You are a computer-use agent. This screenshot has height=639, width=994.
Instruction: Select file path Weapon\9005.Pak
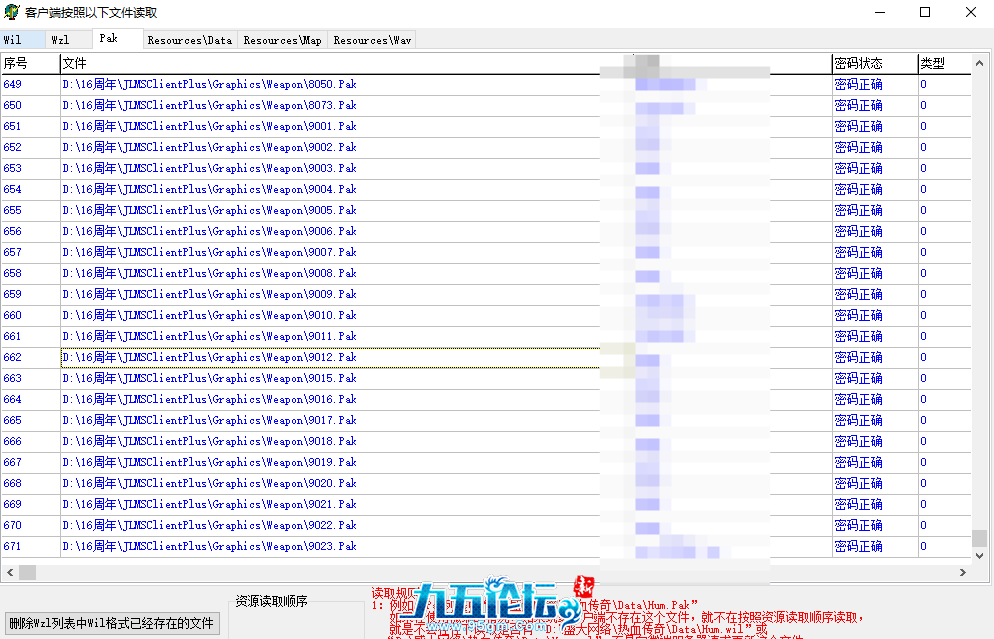[209, 210]
